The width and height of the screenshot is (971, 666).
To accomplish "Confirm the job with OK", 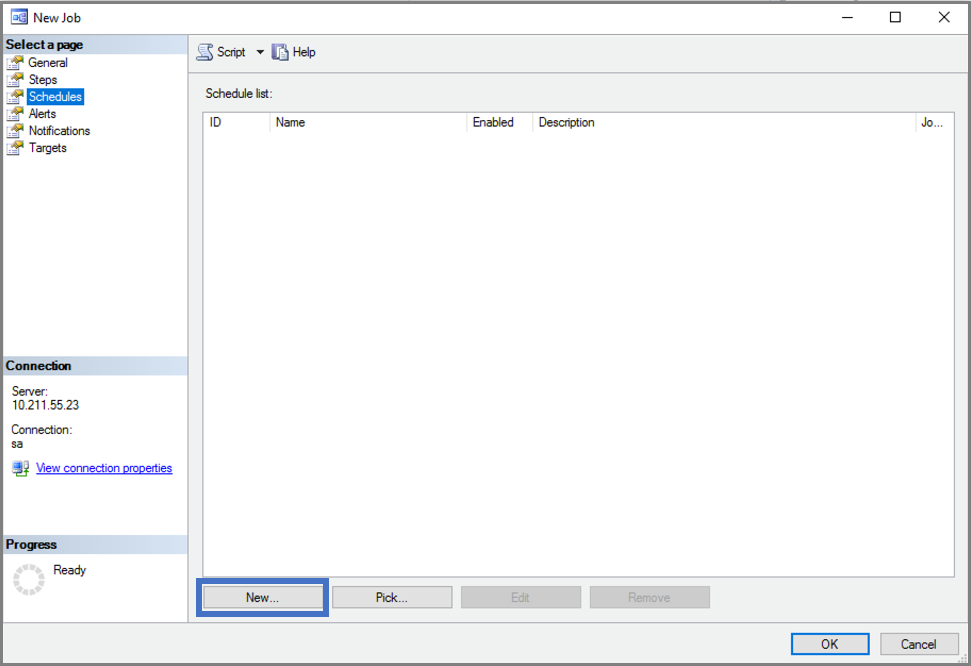I will click(829, 644).
